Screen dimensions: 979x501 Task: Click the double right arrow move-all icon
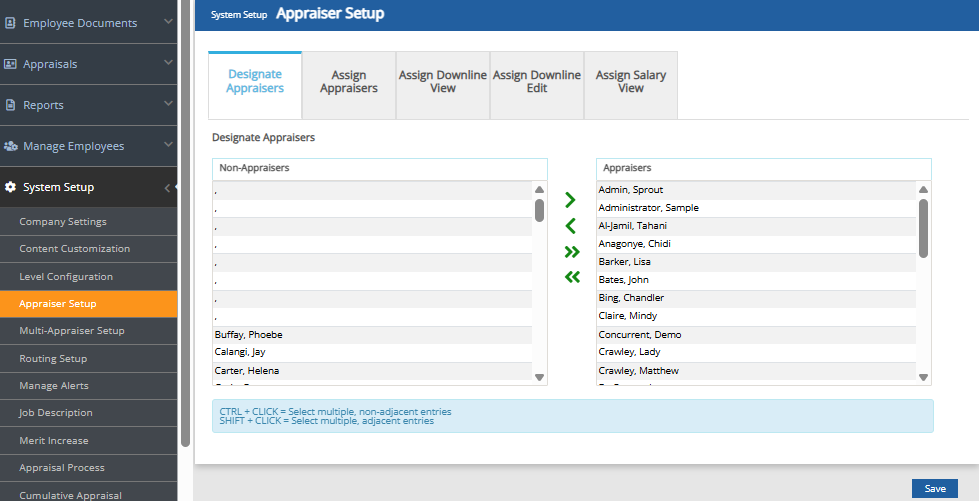point(571,251)
